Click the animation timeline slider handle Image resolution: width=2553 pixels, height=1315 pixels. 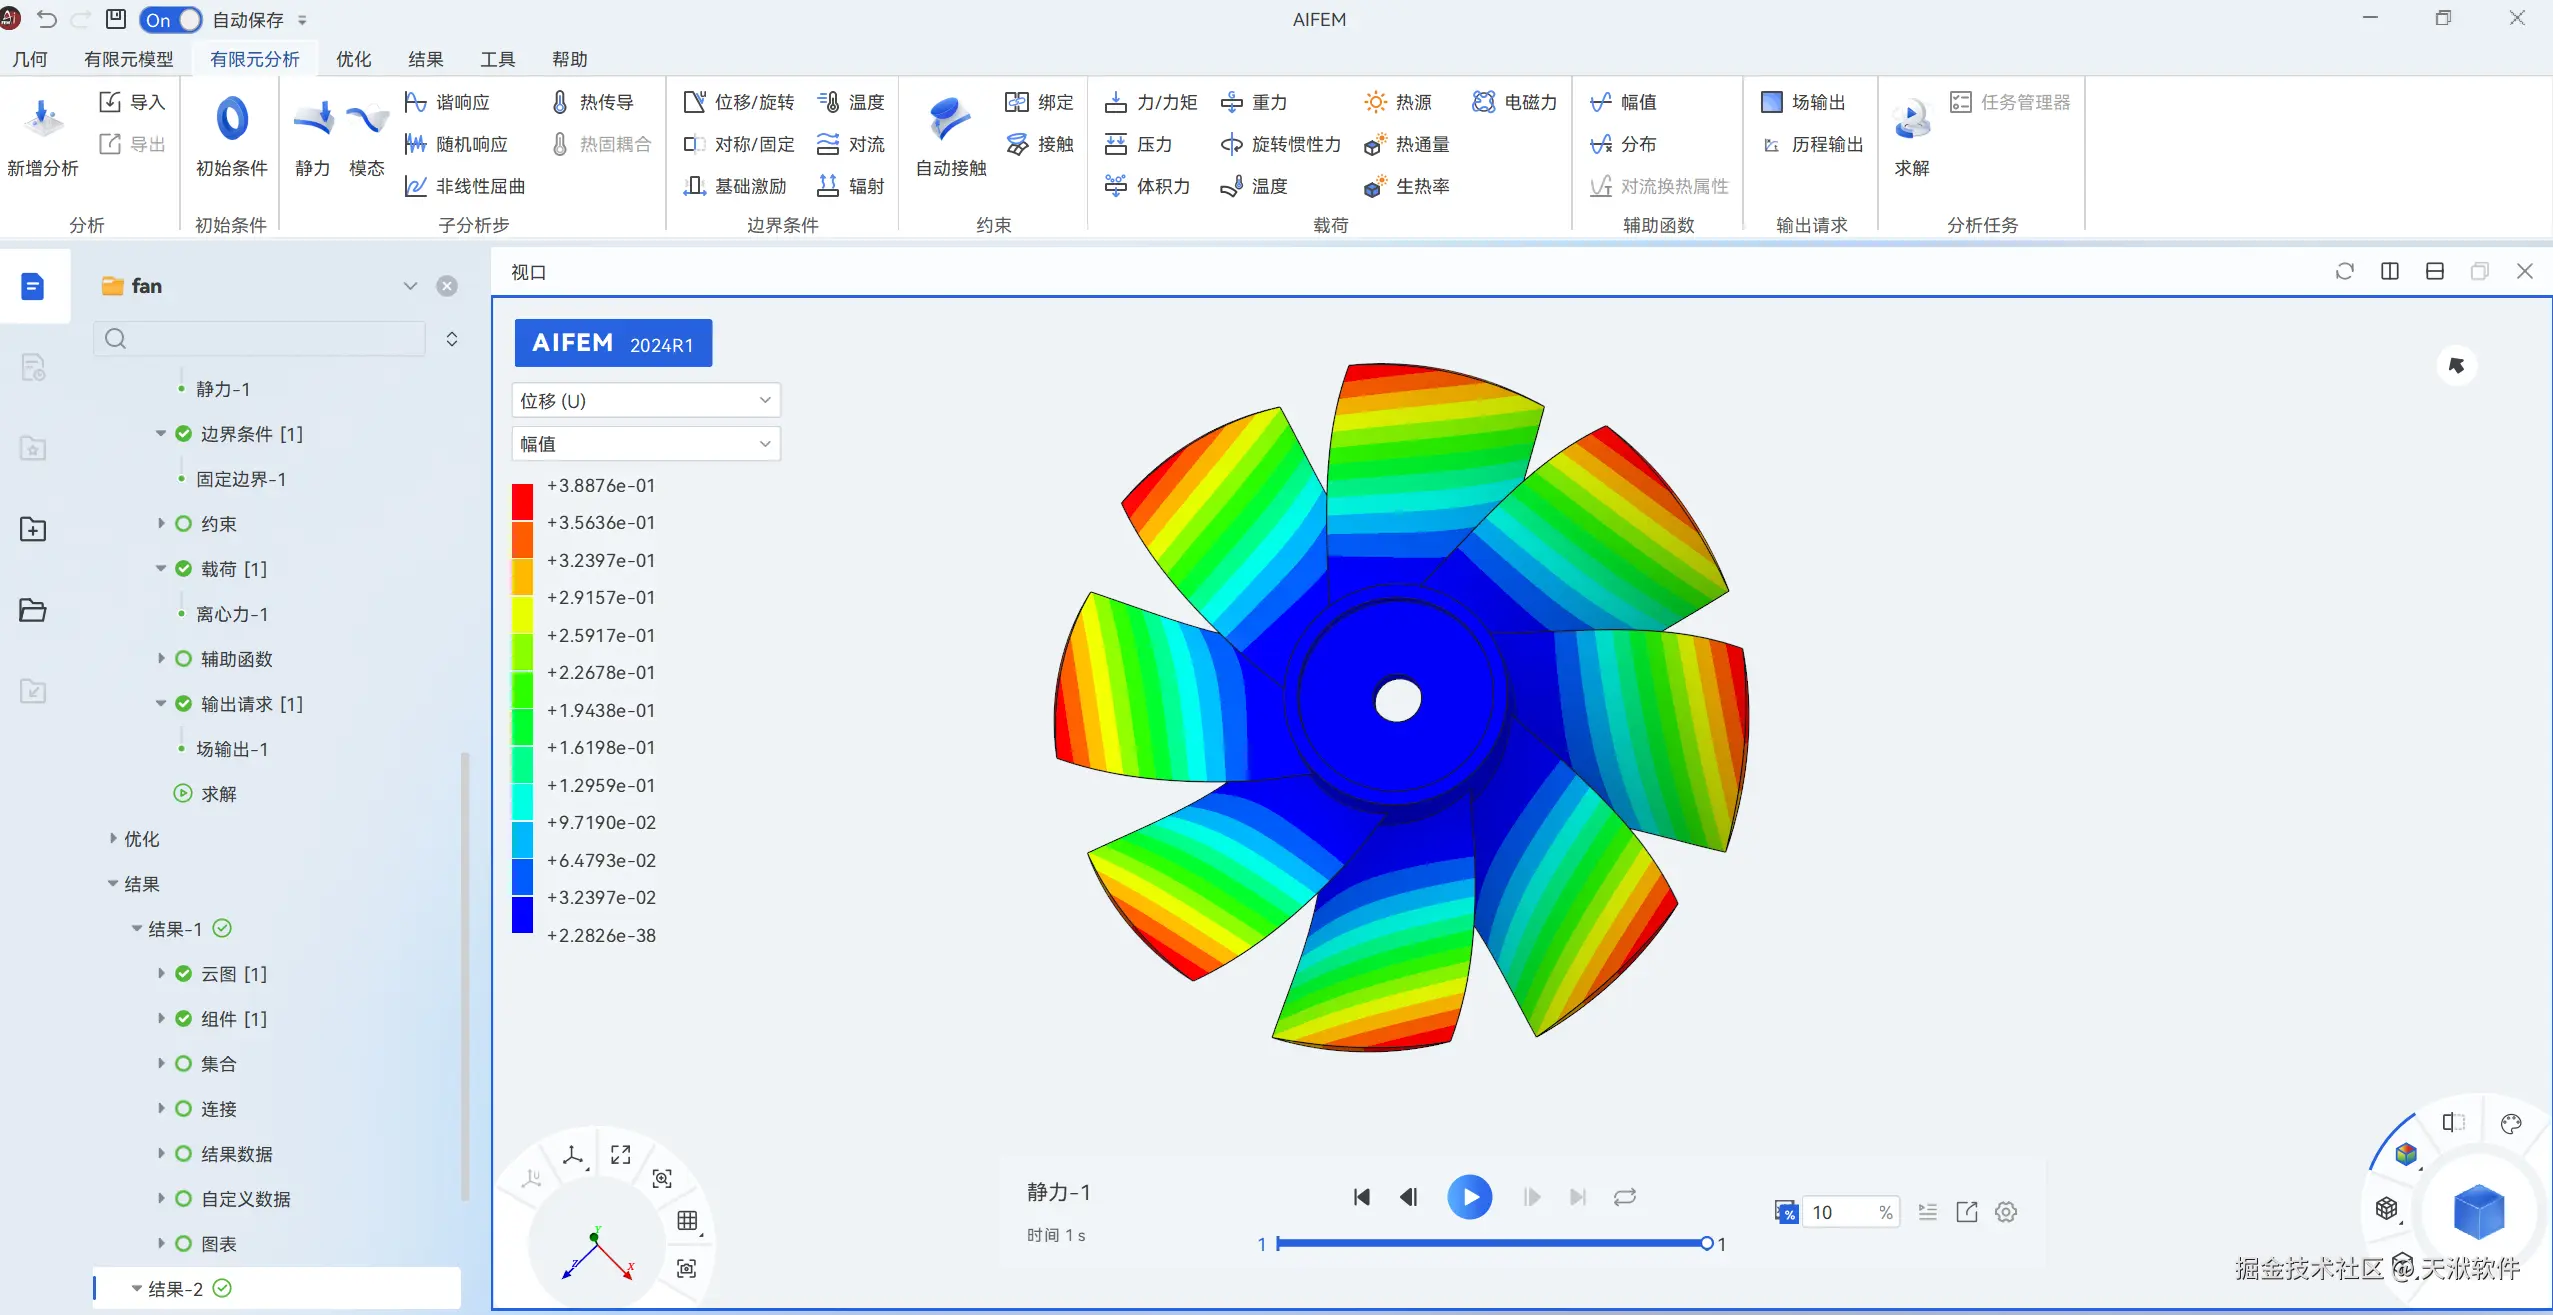point(1706,1243)
